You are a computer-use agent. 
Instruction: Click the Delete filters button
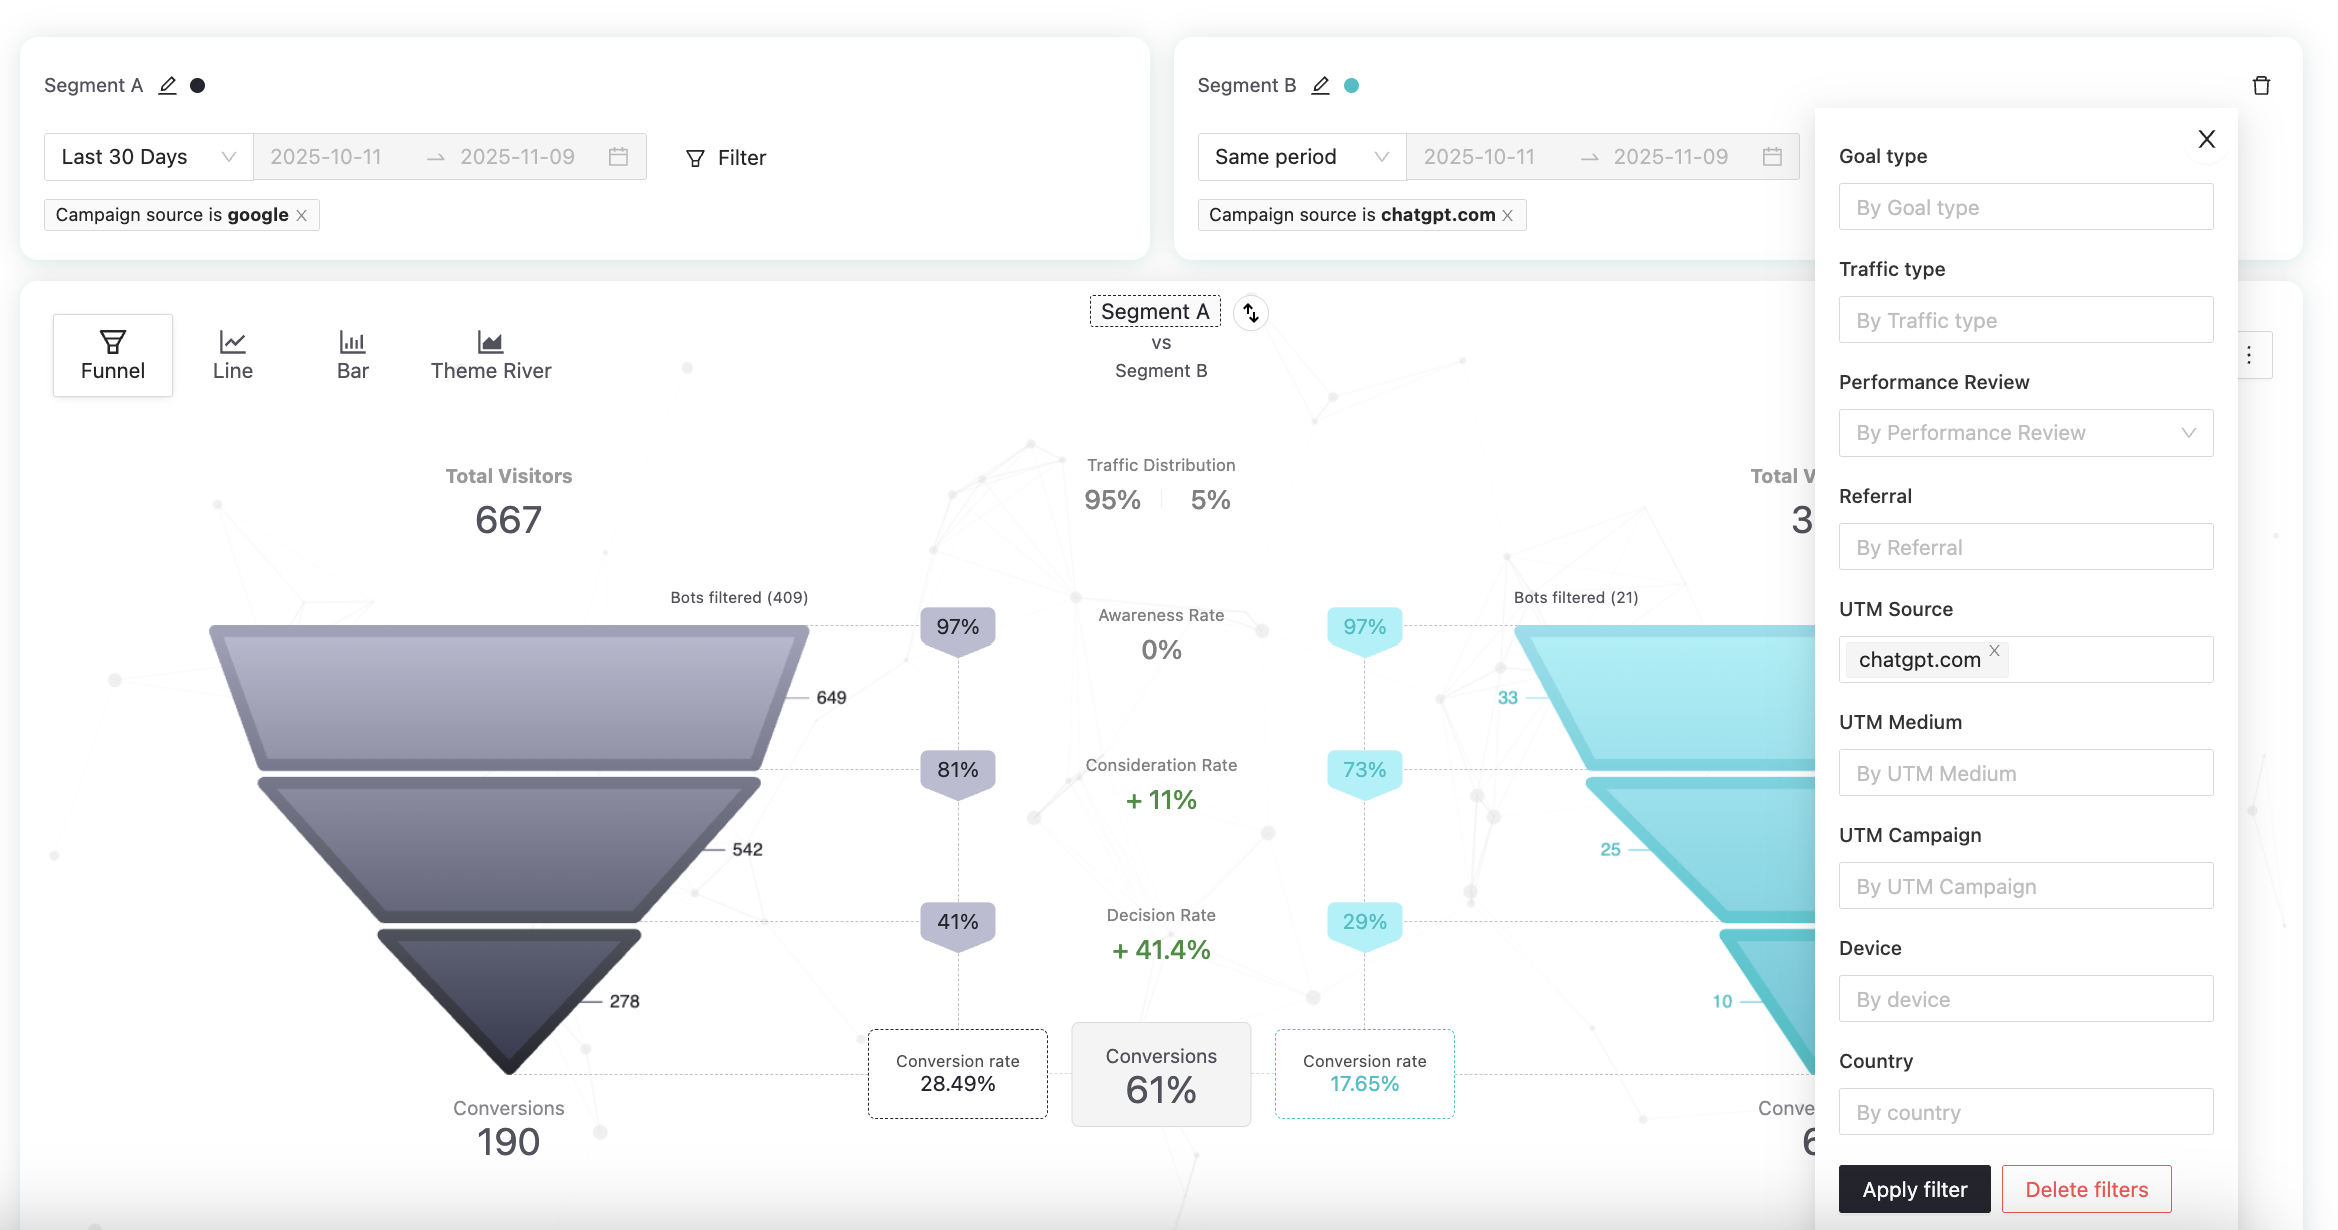pyautogui.click(x=2086, y=1189)
